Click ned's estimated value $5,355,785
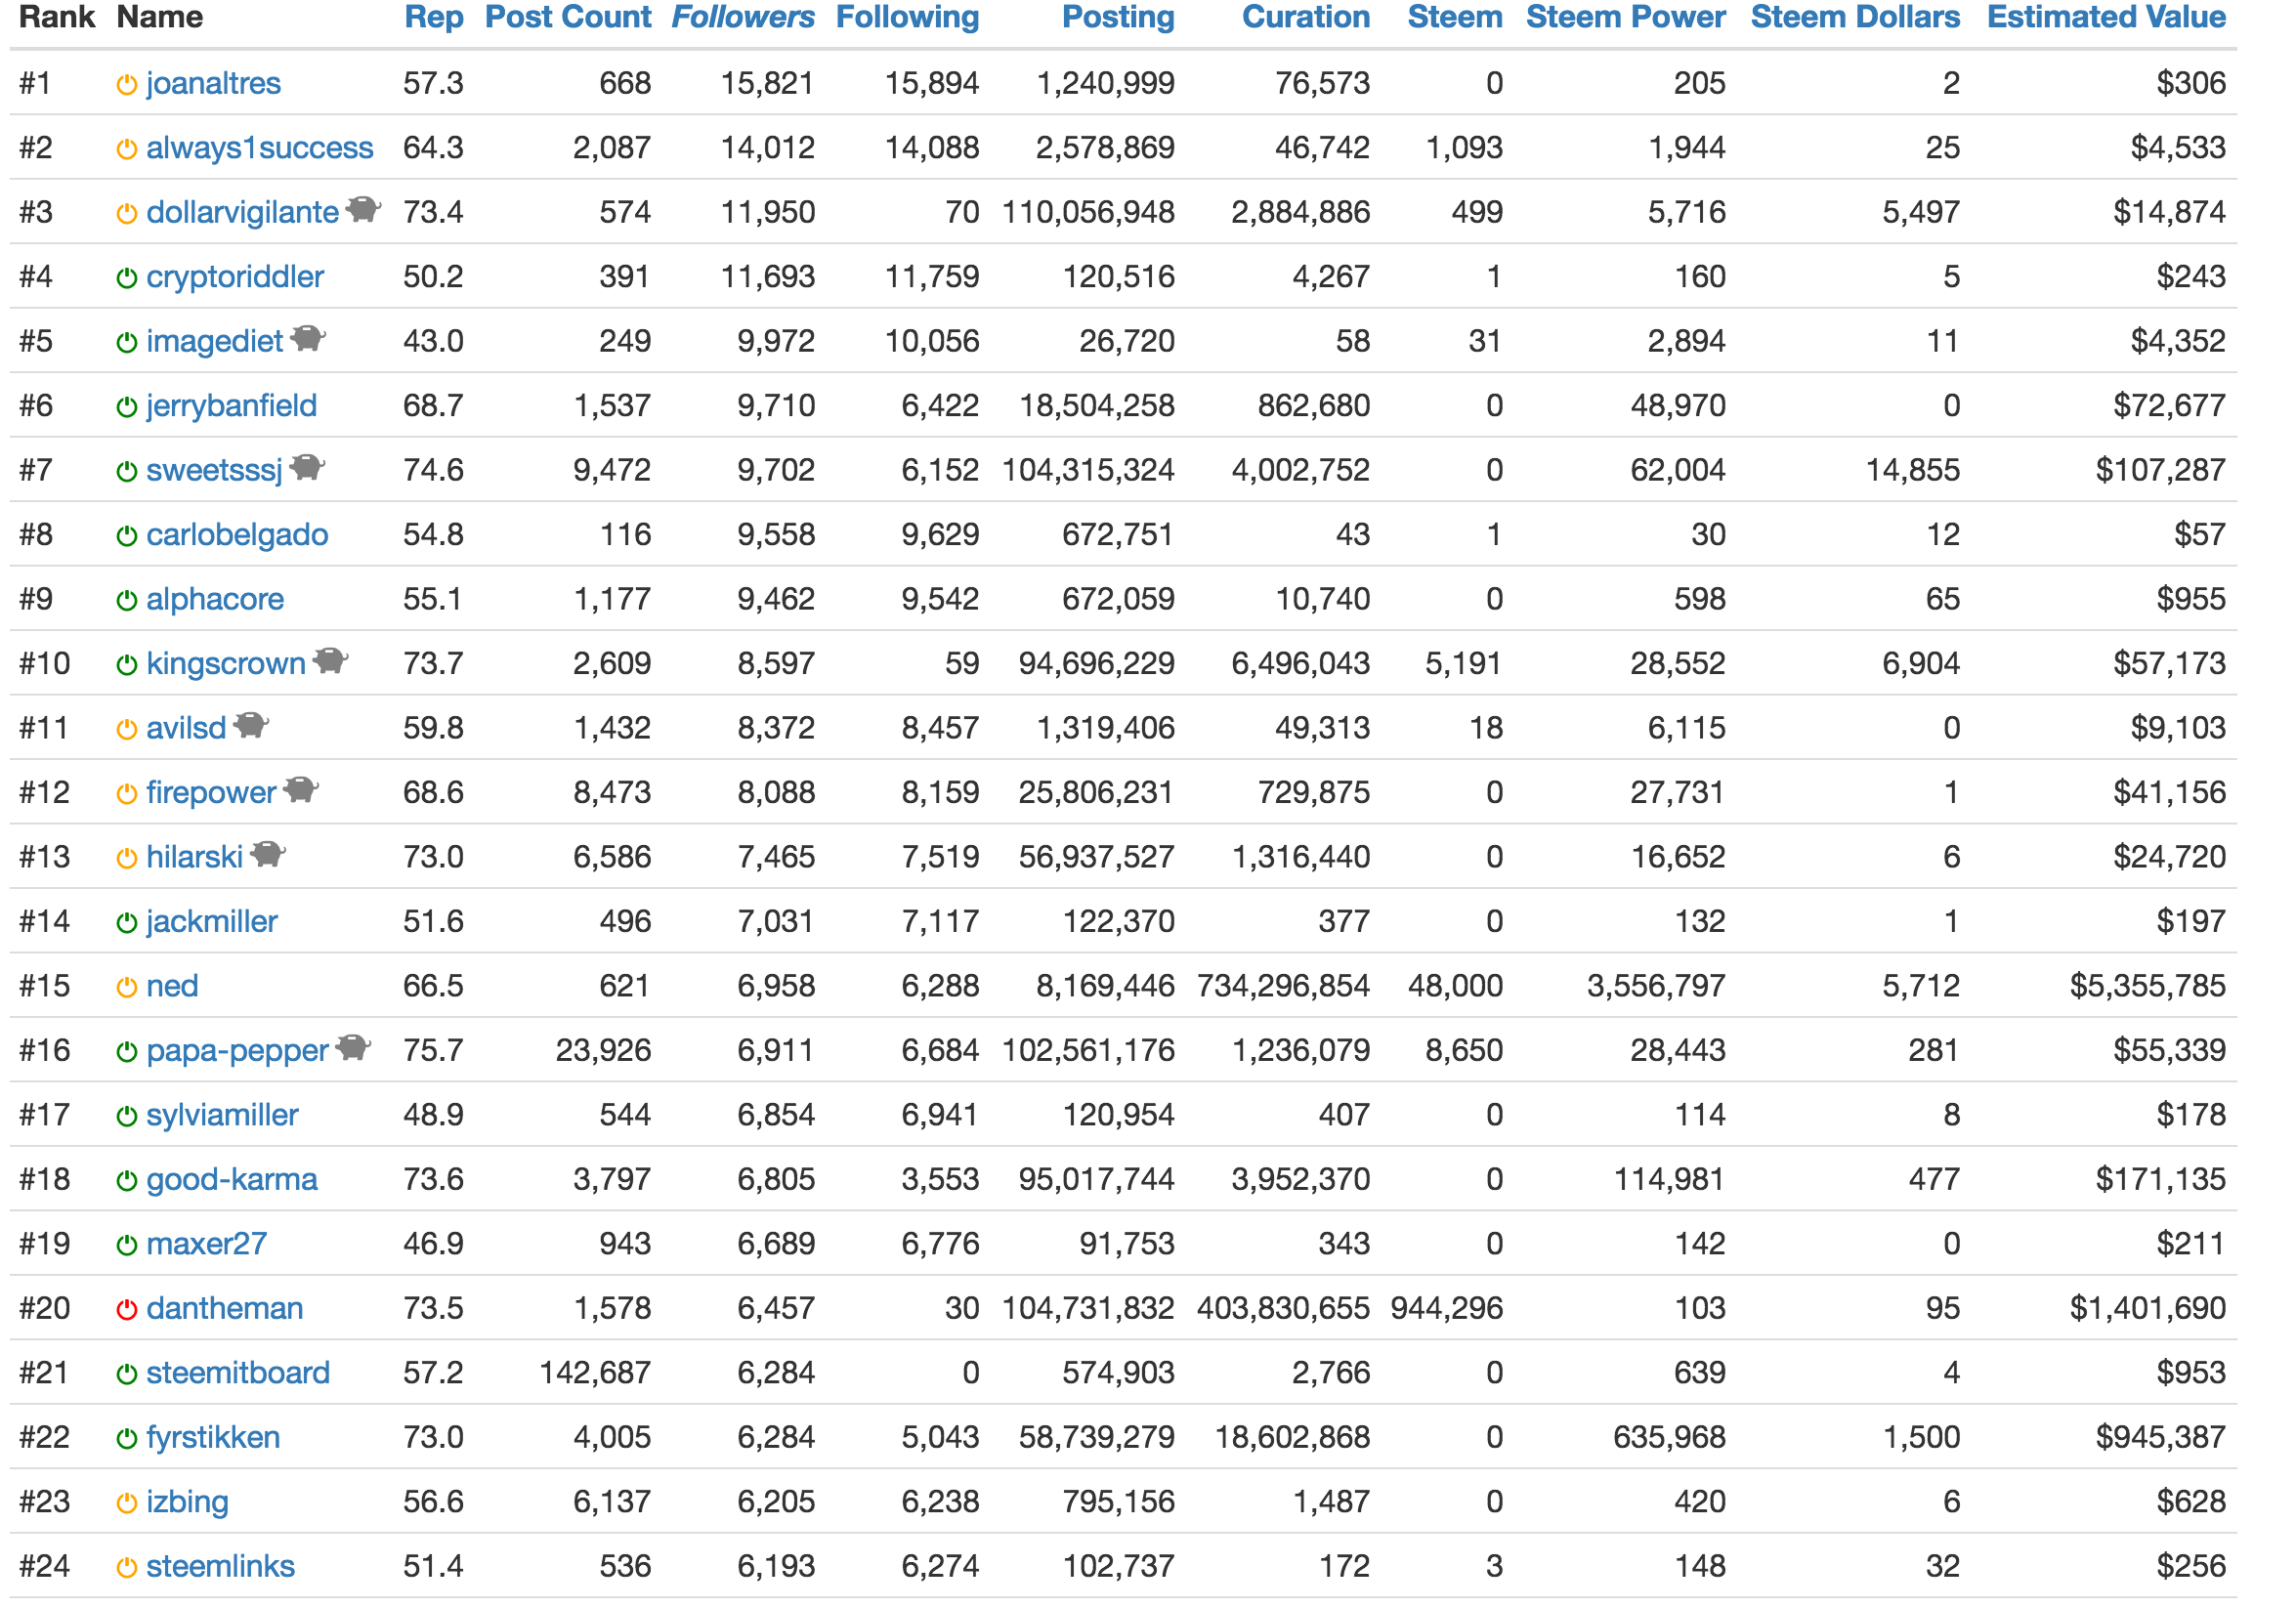Image resolution: width=2296 pixels, height=1608 pixels. click(2148, 987)
